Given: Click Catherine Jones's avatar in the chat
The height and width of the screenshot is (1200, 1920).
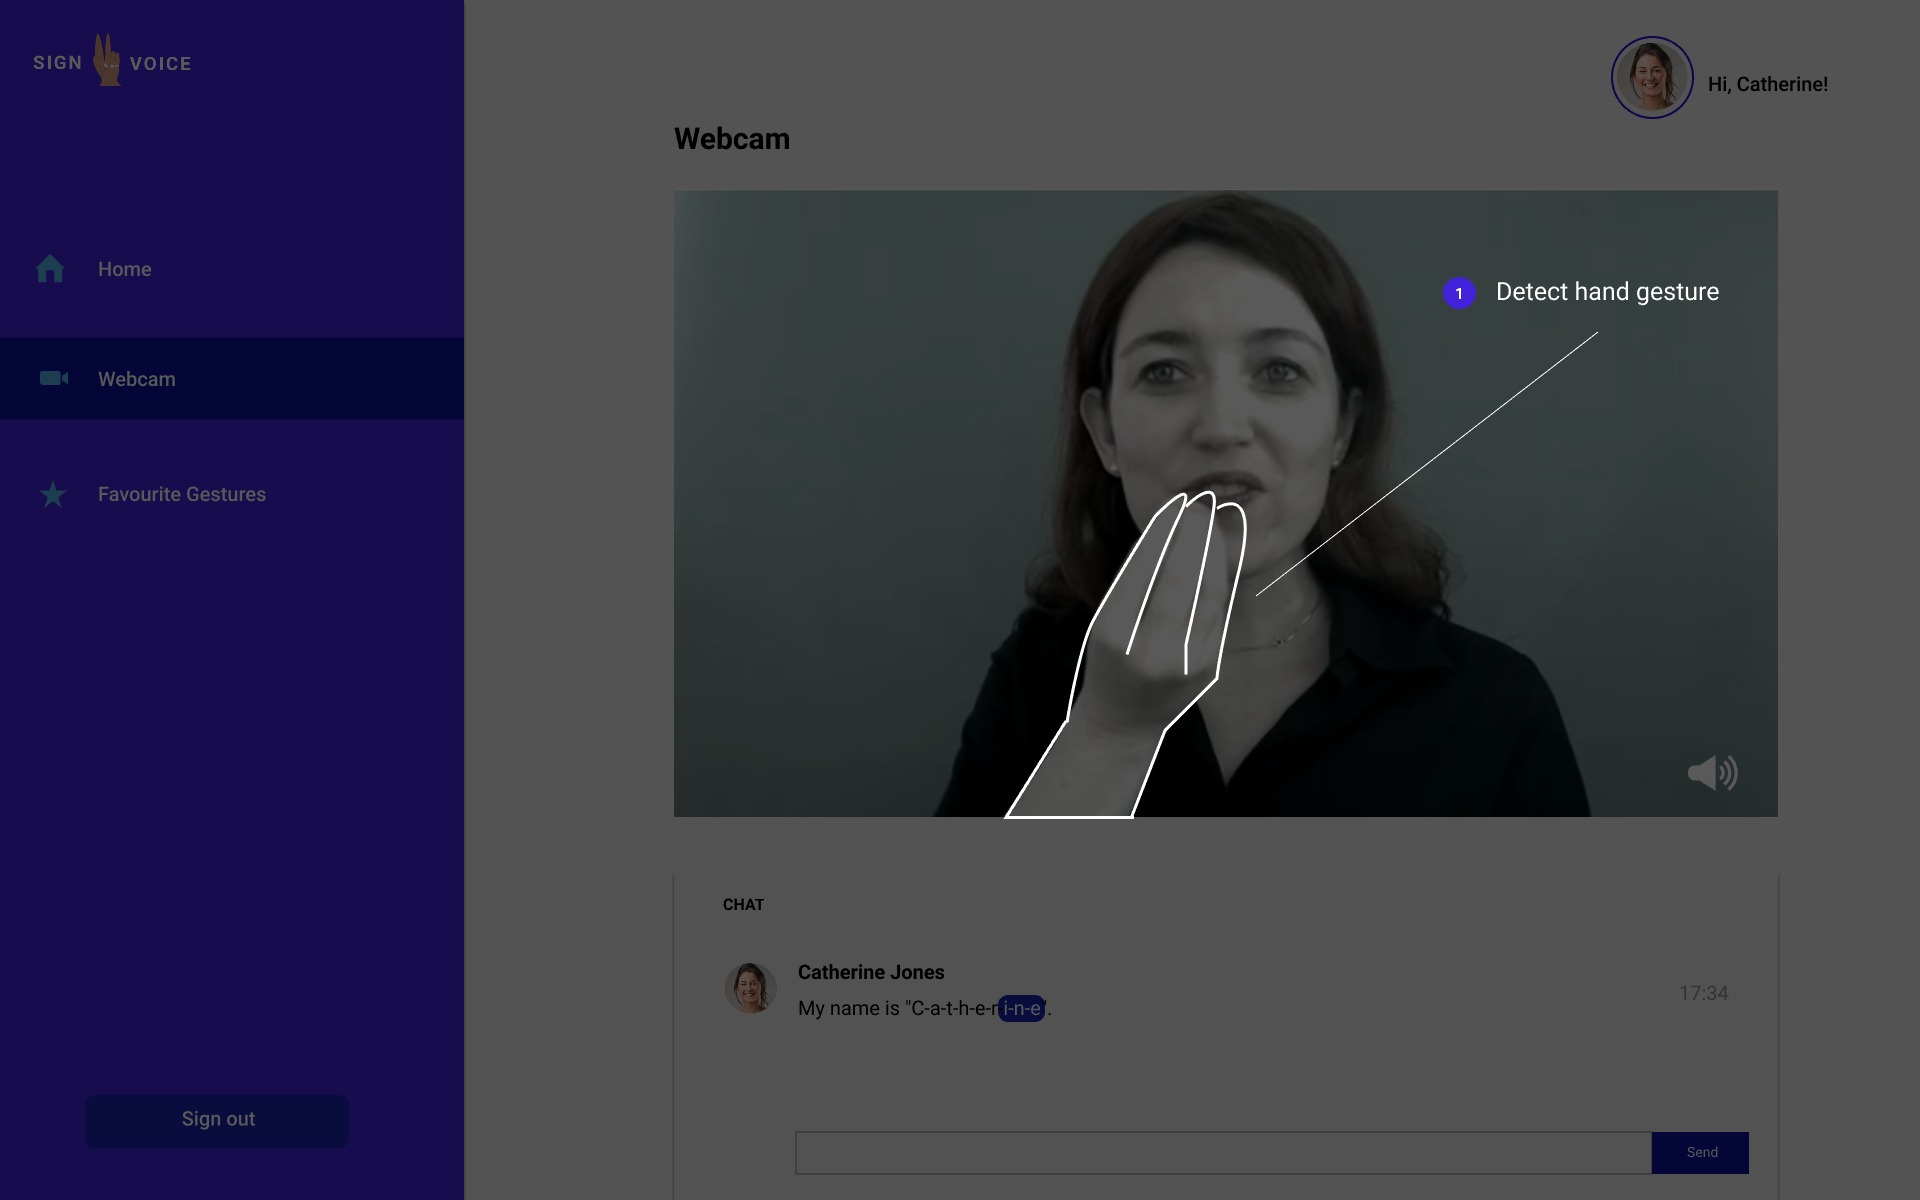Looking at the screenshot, I should [x=750, y=988].
